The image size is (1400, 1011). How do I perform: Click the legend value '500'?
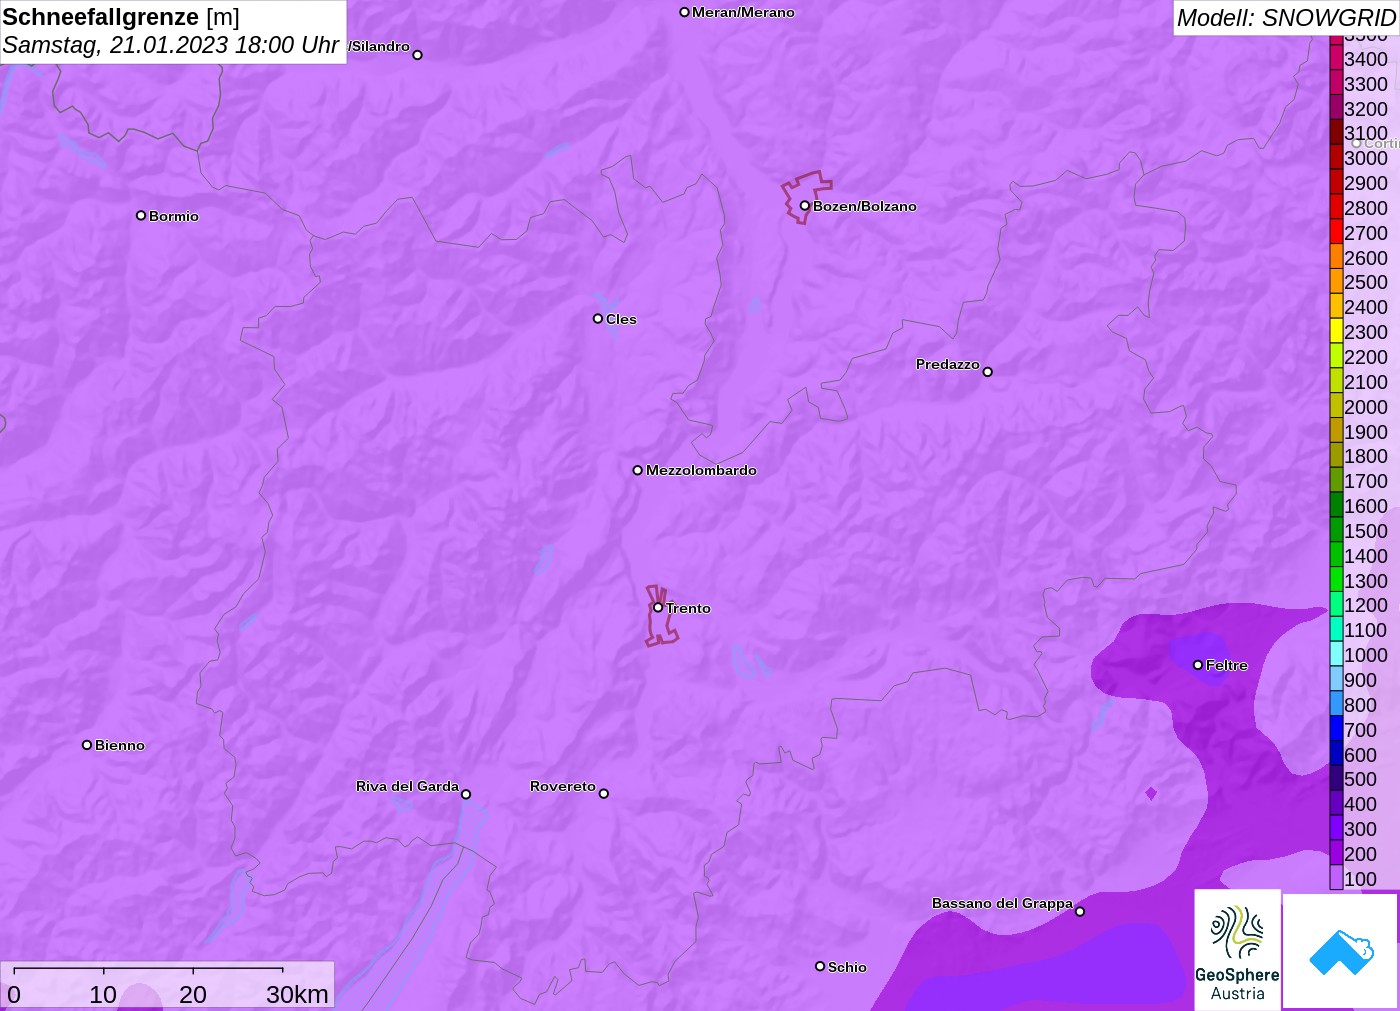point(1360,778)
